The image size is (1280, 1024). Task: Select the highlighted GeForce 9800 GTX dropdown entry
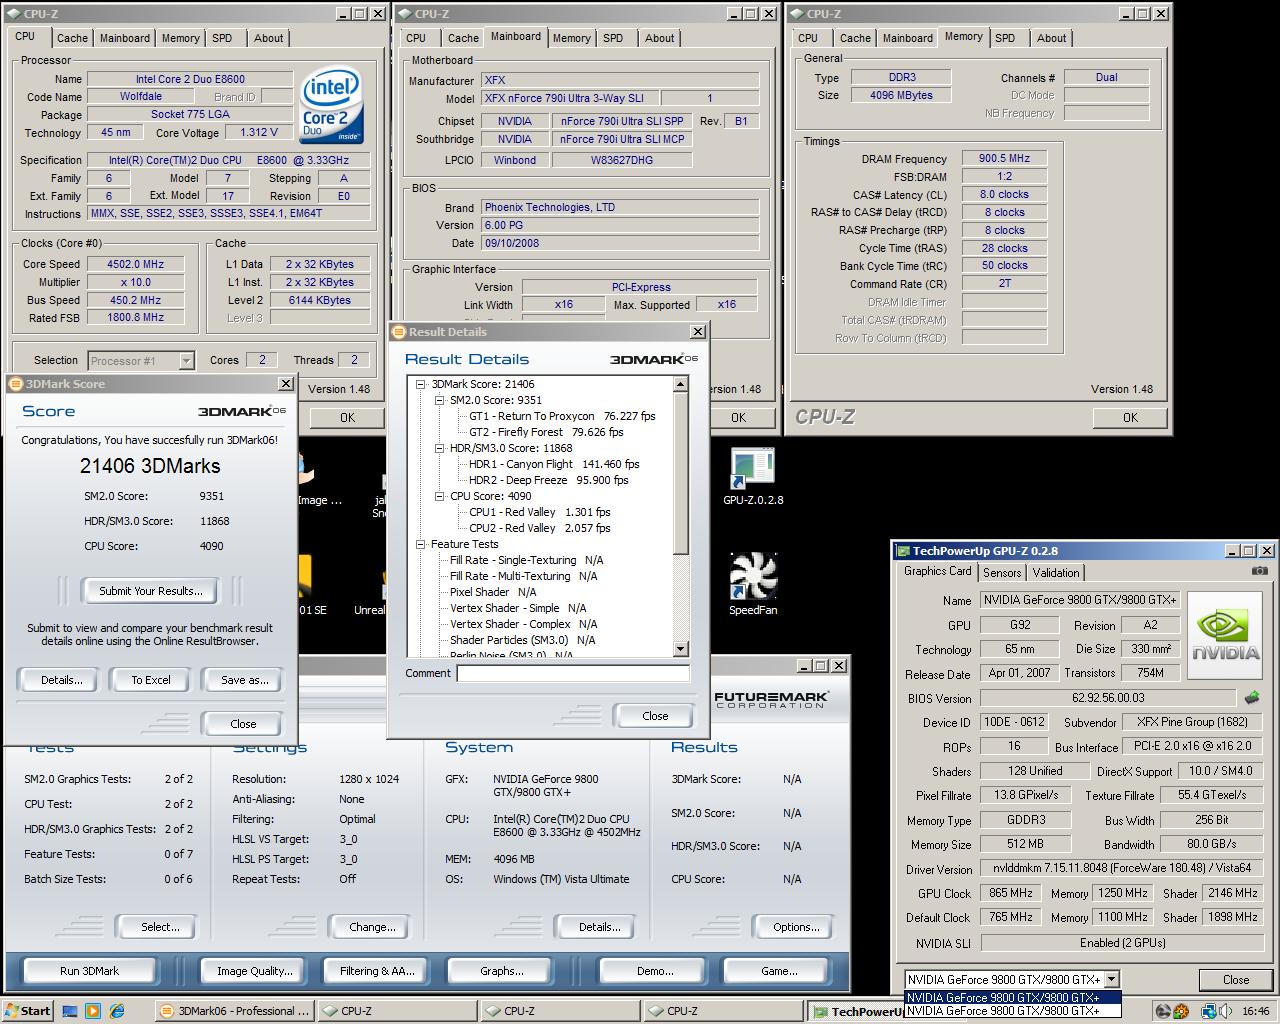click(x=1012, y=997)
